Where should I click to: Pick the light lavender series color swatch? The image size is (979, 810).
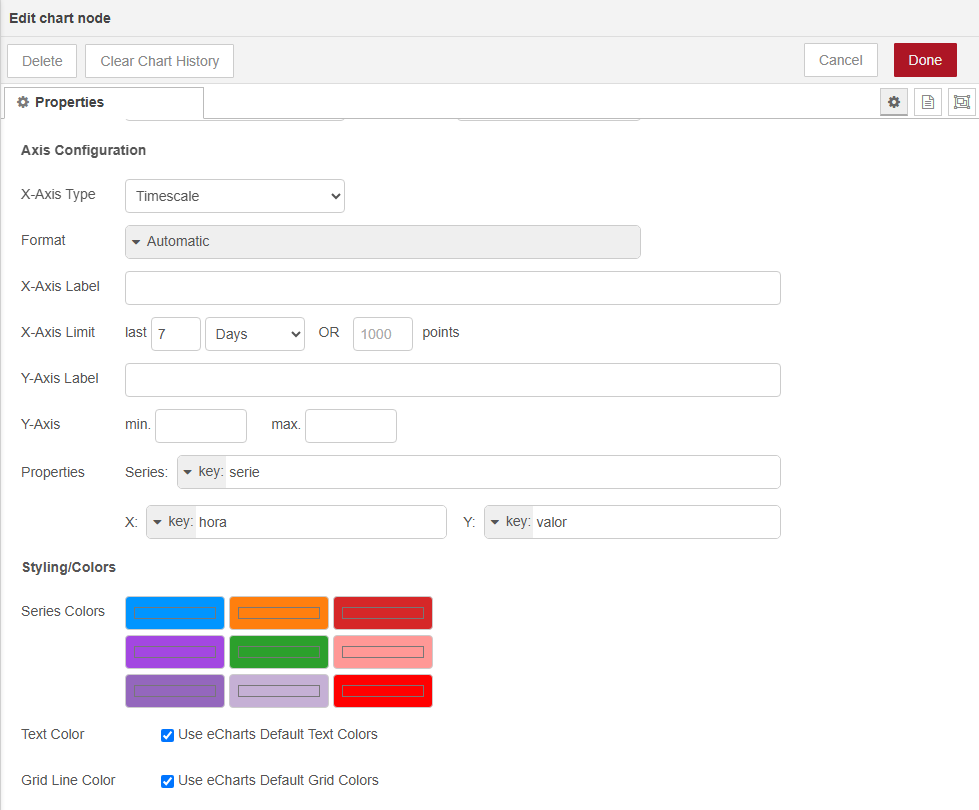pyautogui.click(x=279, y=691)
